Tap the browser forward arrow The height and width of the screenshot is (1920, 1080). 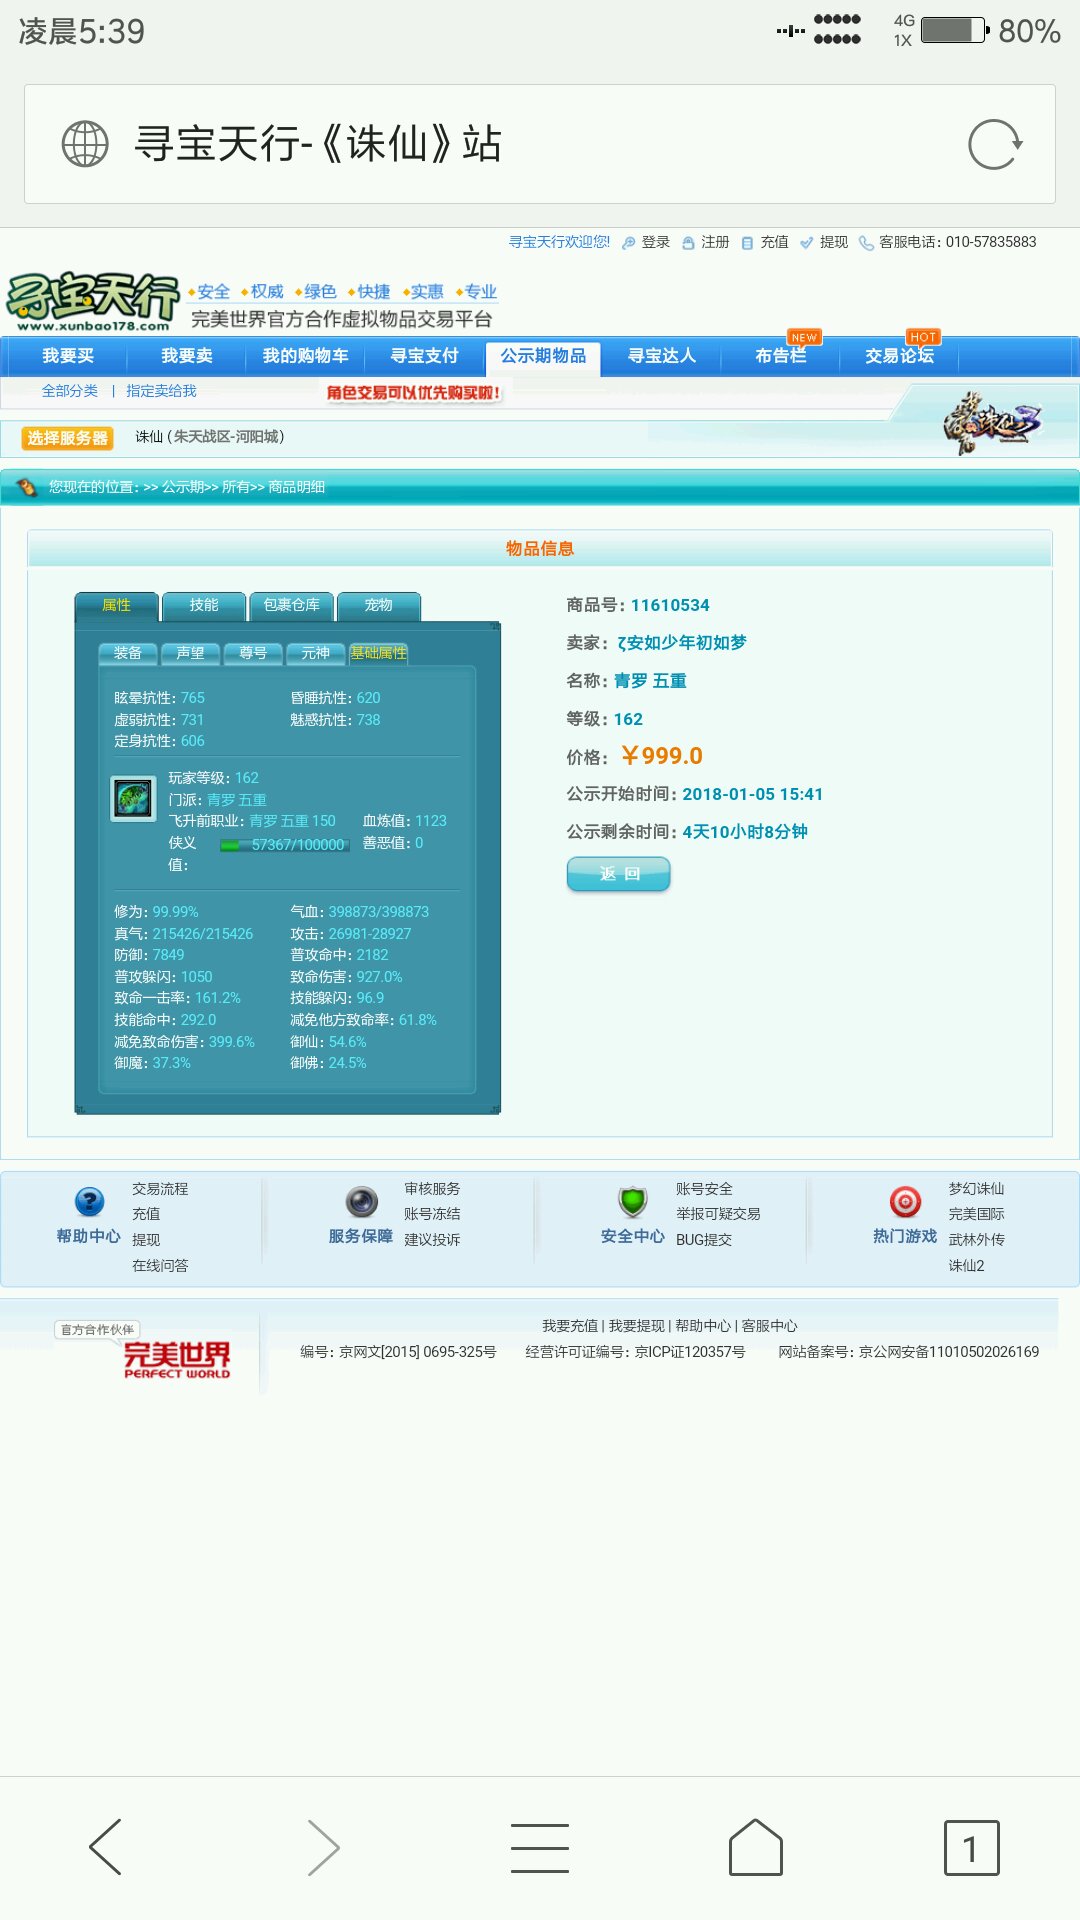[x=323, y=1847]
